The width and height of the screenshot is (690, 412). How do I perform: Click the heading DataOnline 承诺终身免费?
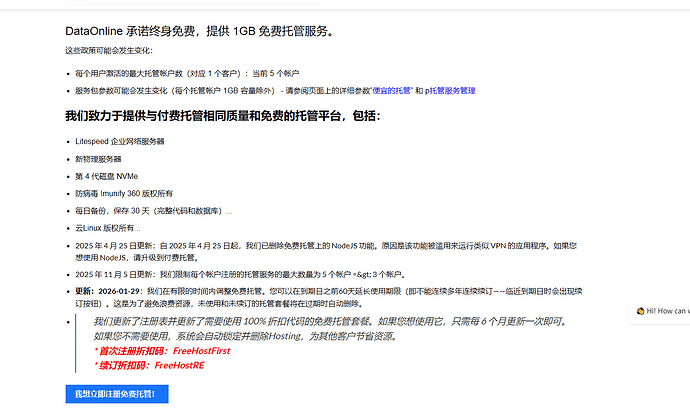tap(199, 31)
